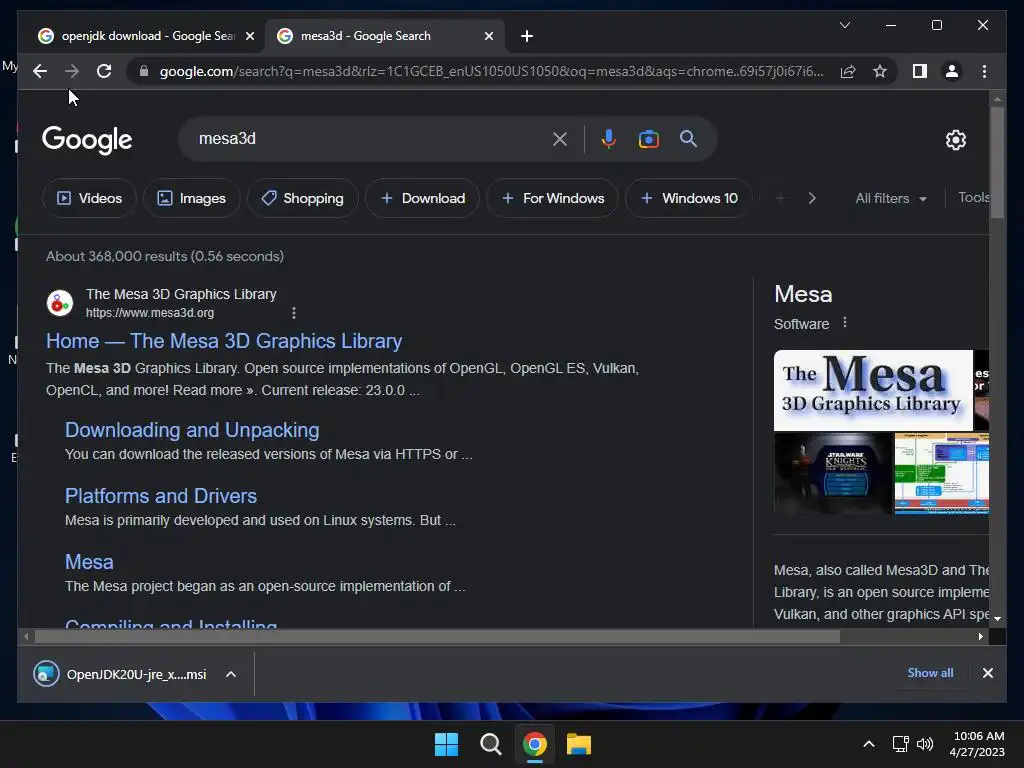Click the About 368,000 results text
This screenshot has height=768, width=1024.
tap(165, 256)
